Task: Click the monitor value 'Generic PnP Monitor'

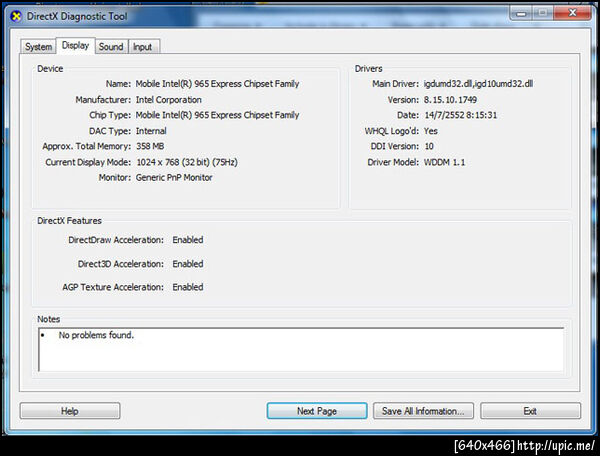Action: tap(174, 178)
